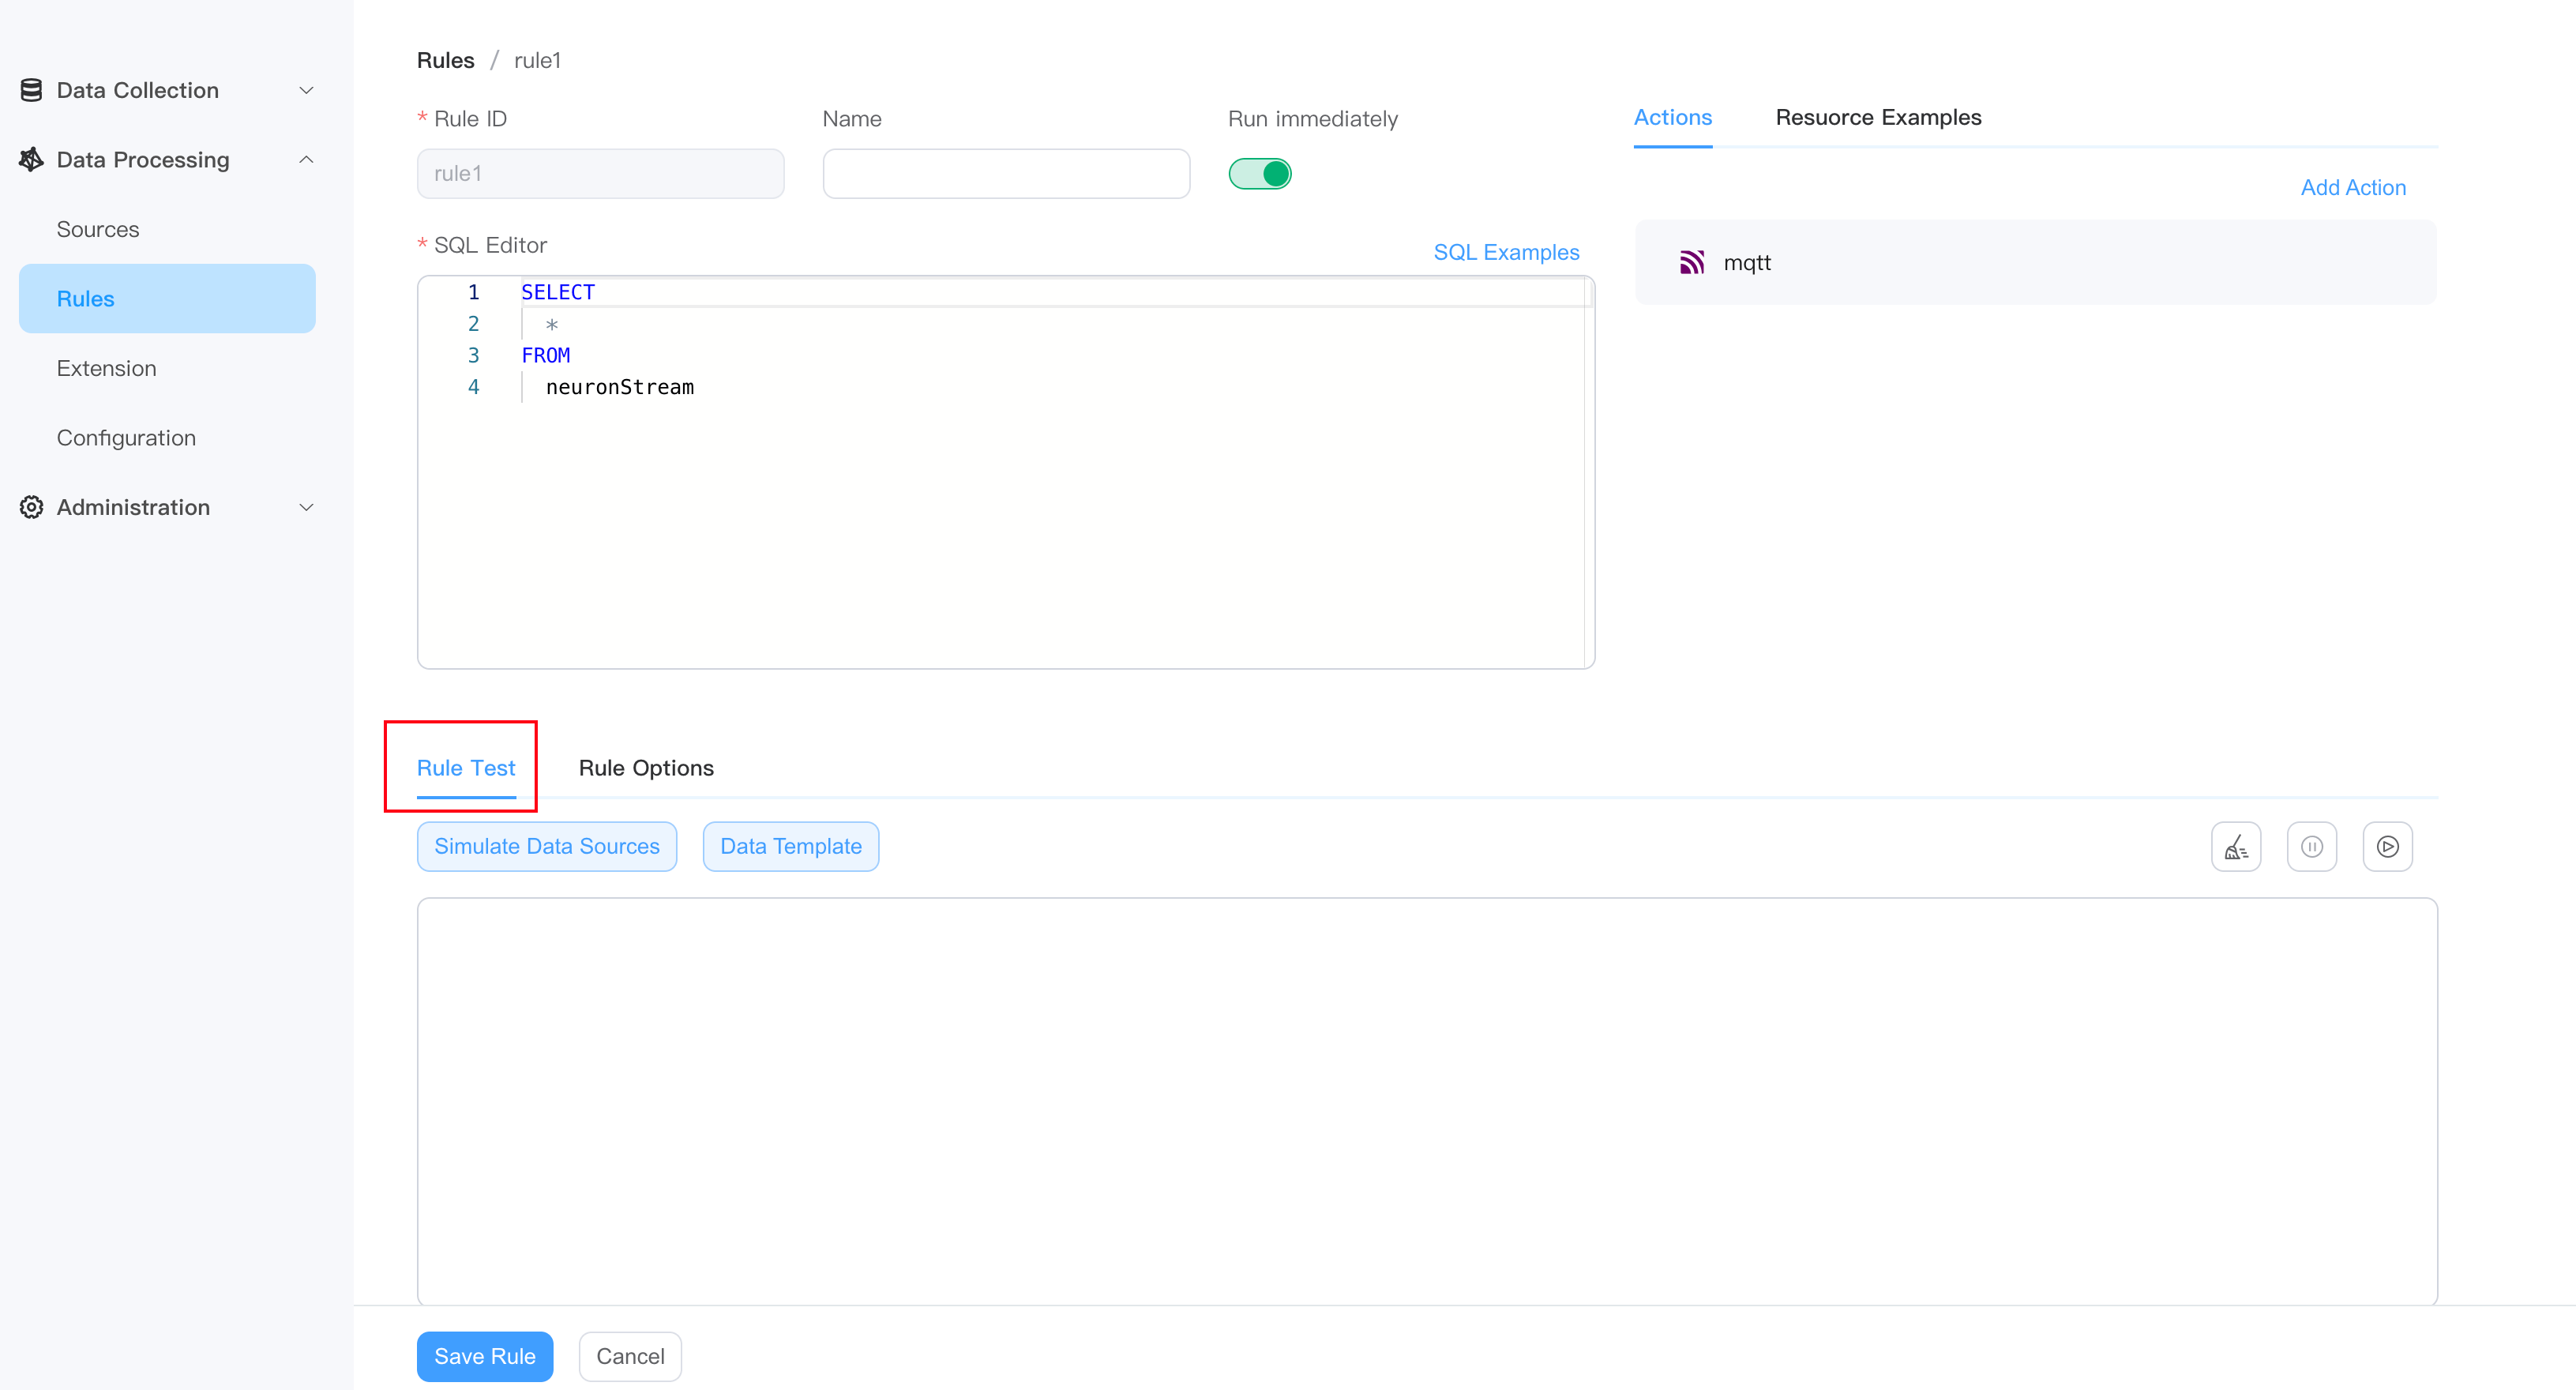This screenshot has width=2576, height=1390.
Task: Click the Data Processing sidebar icon
Action: click(31, 160)
